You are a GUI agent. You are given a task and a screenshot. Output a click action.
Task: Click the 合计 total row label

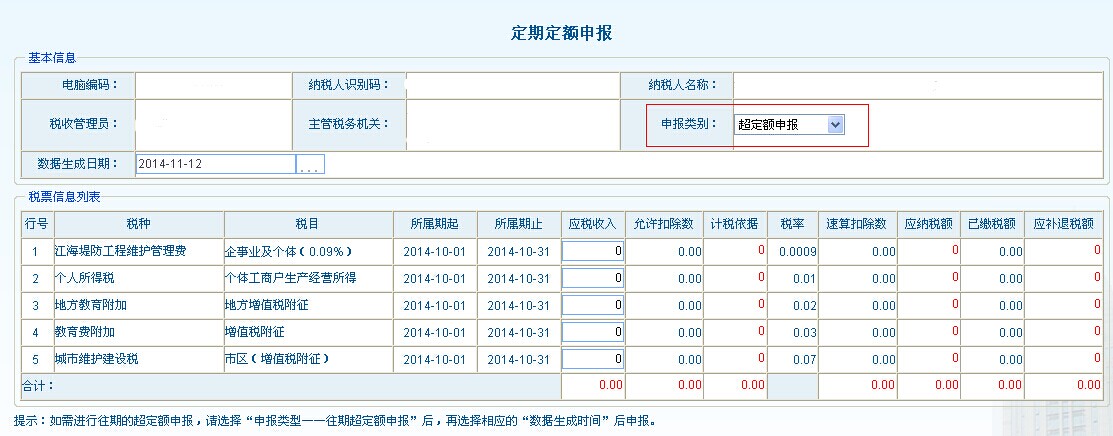click(x=38, y=385)
